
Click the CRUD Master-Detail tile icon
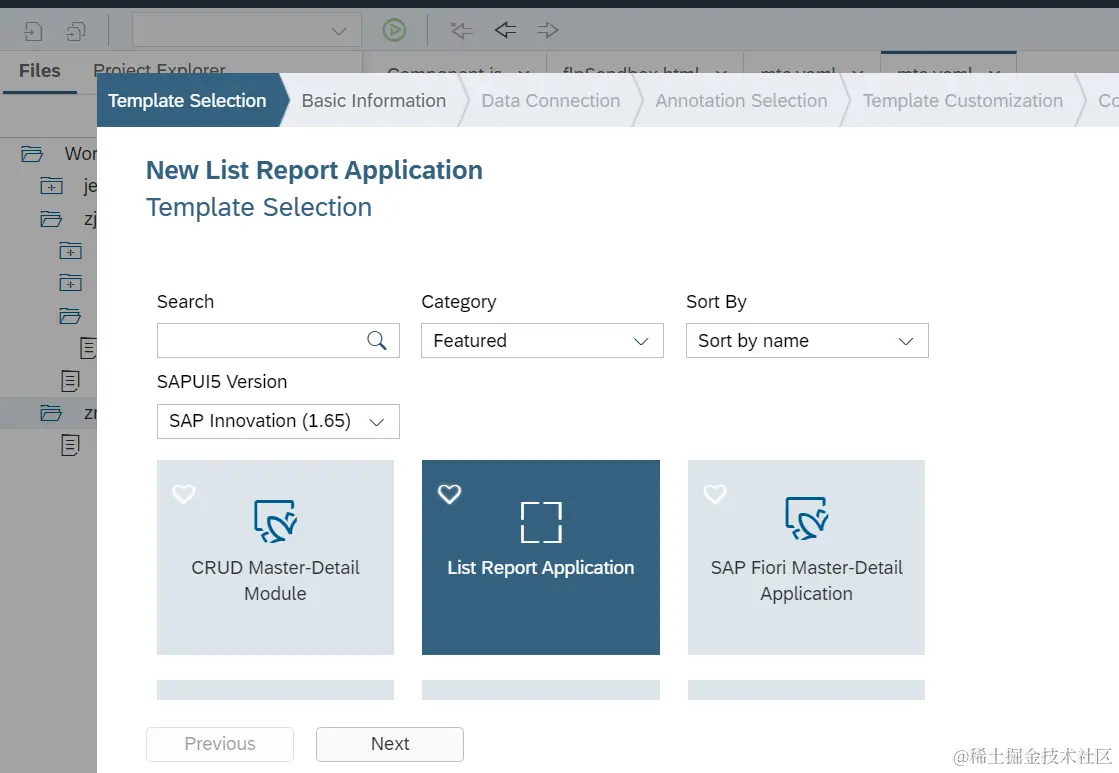click(275, 521)
